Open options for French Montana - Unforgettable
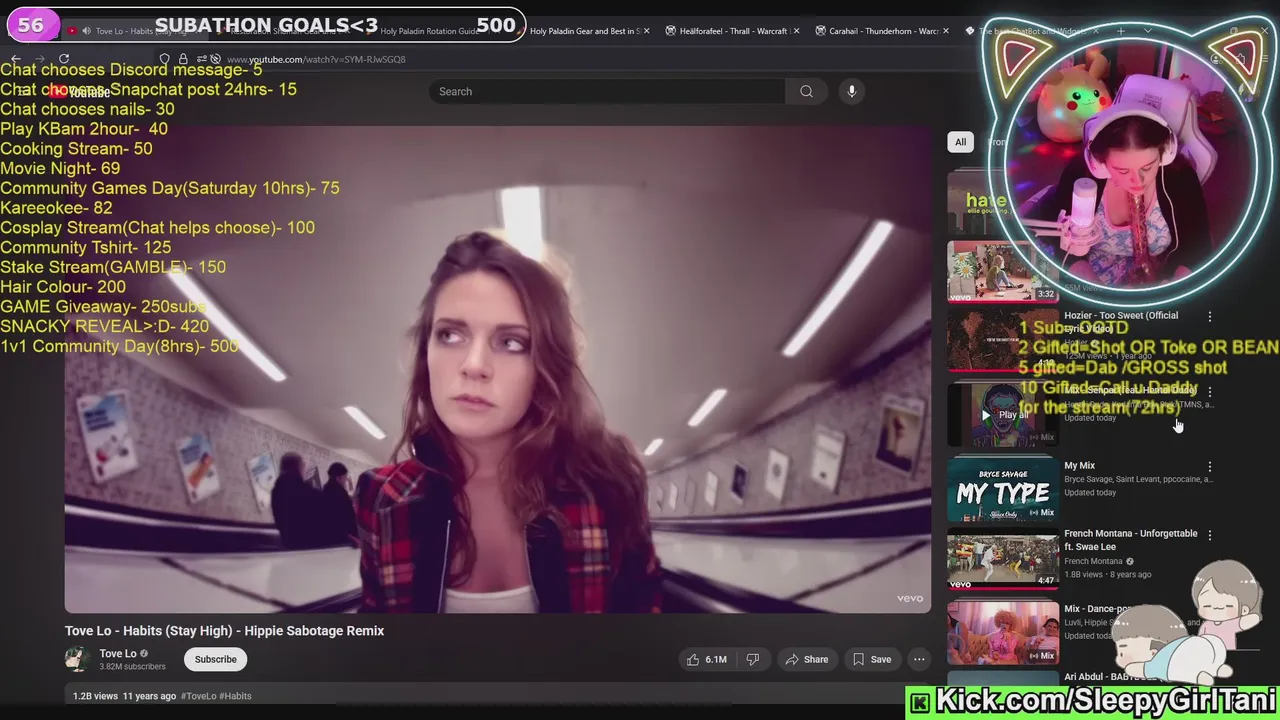This screenshot has width=1280, height=720. (x=1210, y=536)
